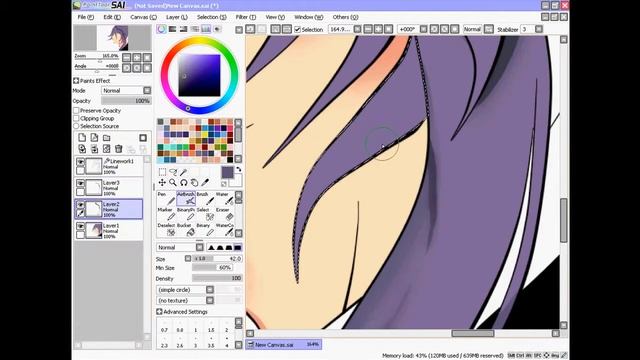Open the layer Mode dropdown
The height and width of the screenshot is (360, 640).
147,91
